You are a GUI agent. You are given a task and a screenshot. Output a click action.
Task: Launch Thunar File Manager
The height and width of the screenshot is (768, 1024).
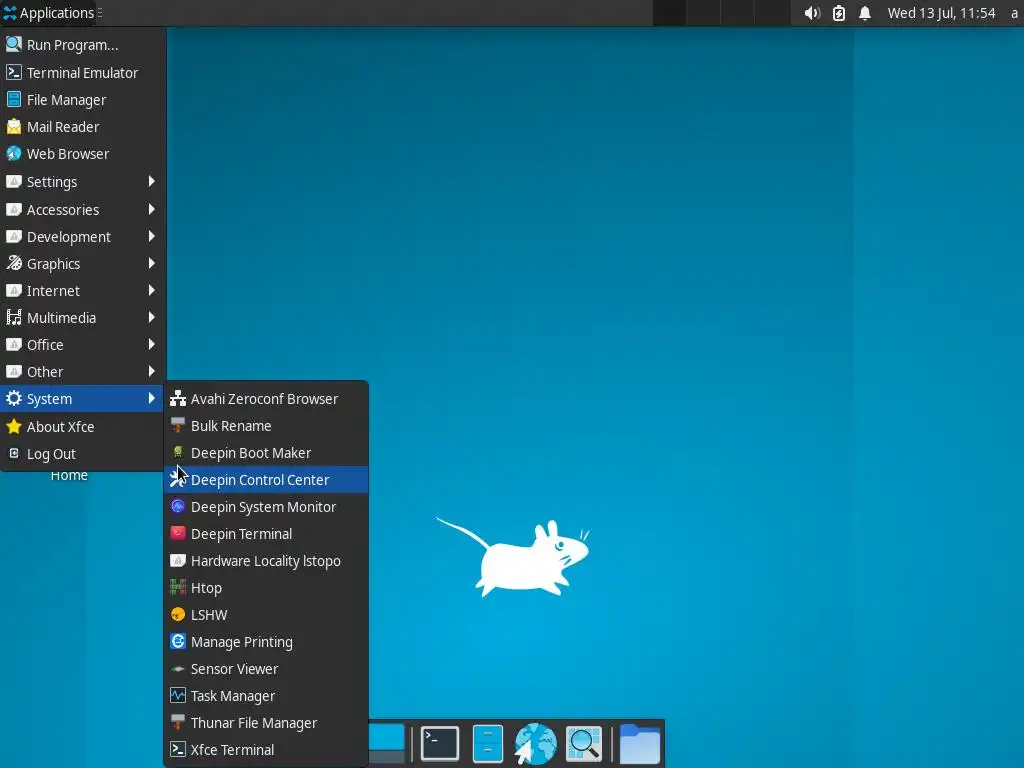266,723
